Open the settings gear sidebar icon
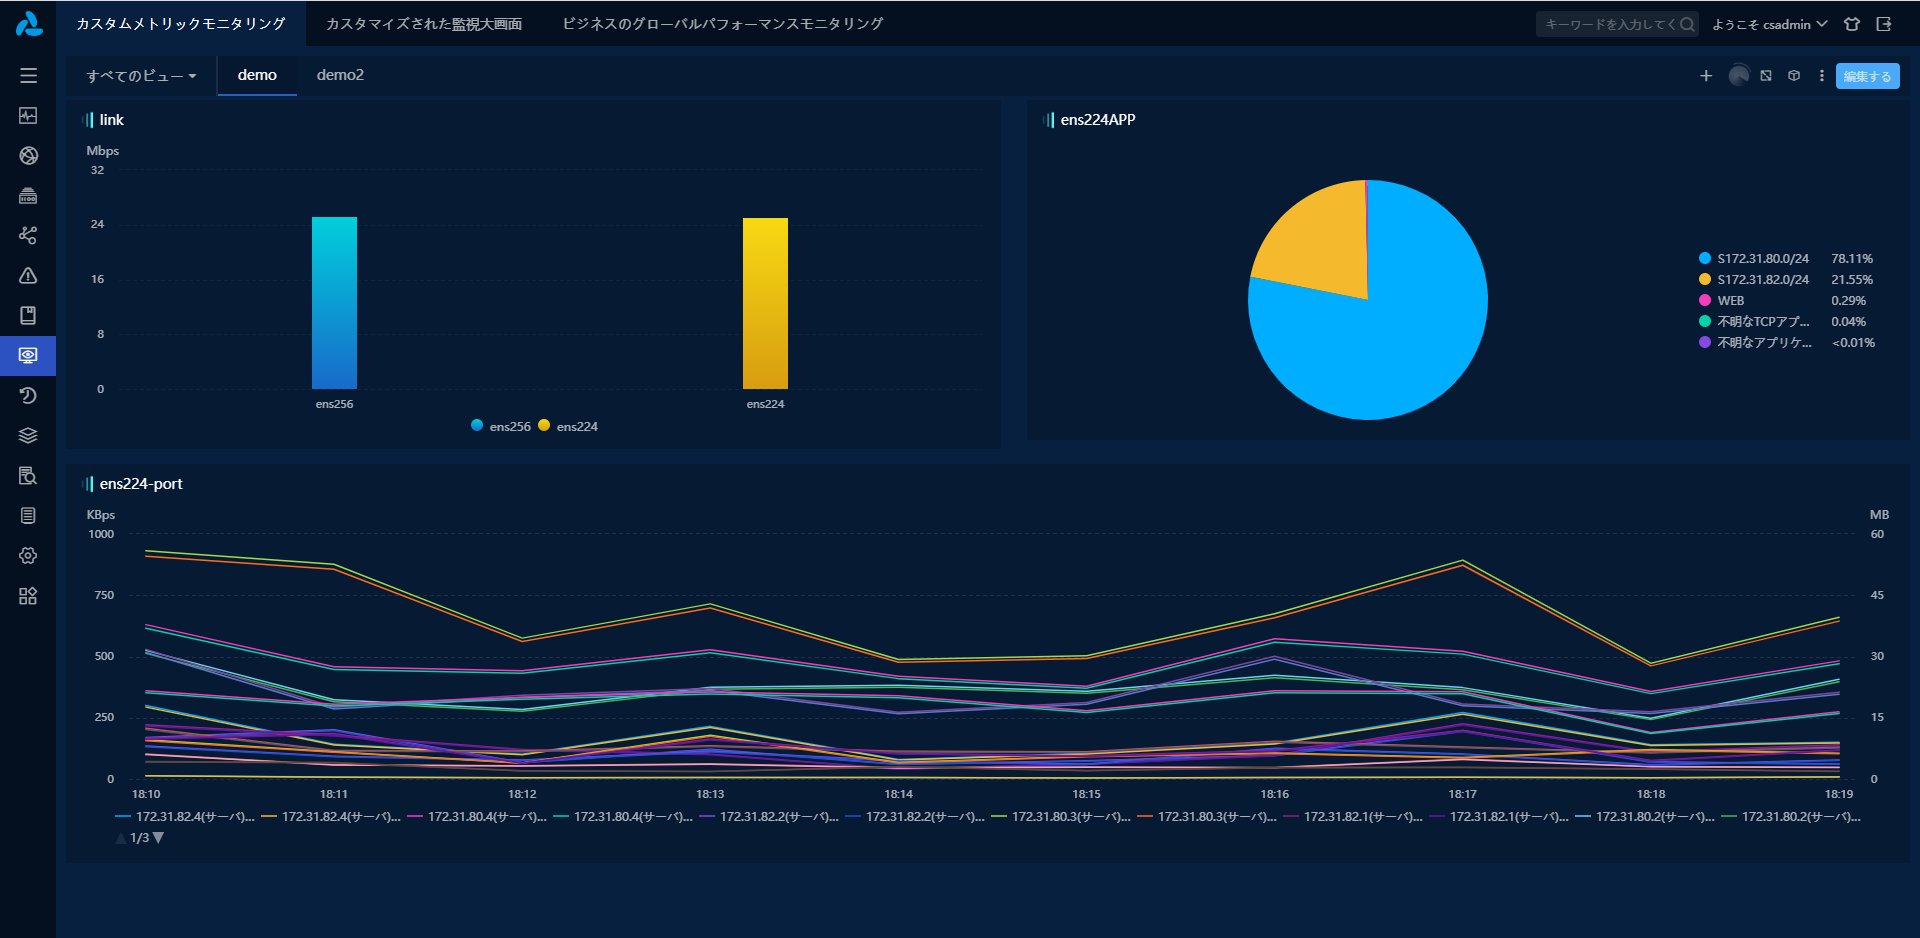This screenshot has width=1920, height=938. (x=28, y=556)
